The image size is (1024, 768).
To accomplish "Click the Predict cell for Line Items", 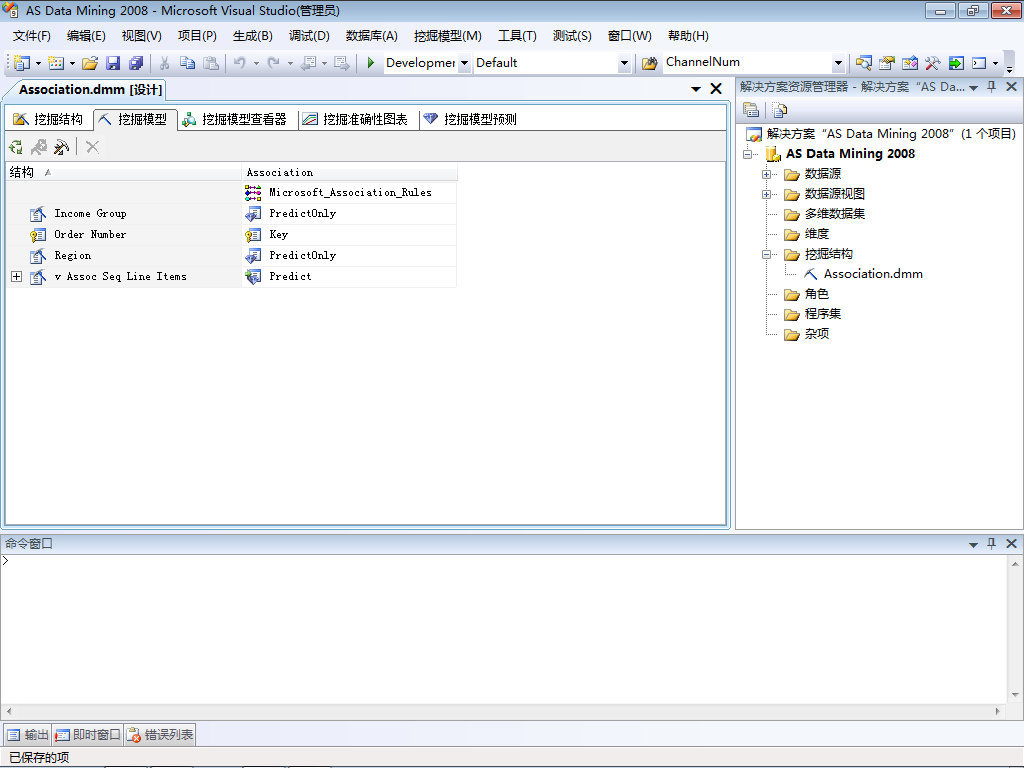I will (x=349, y=277).
